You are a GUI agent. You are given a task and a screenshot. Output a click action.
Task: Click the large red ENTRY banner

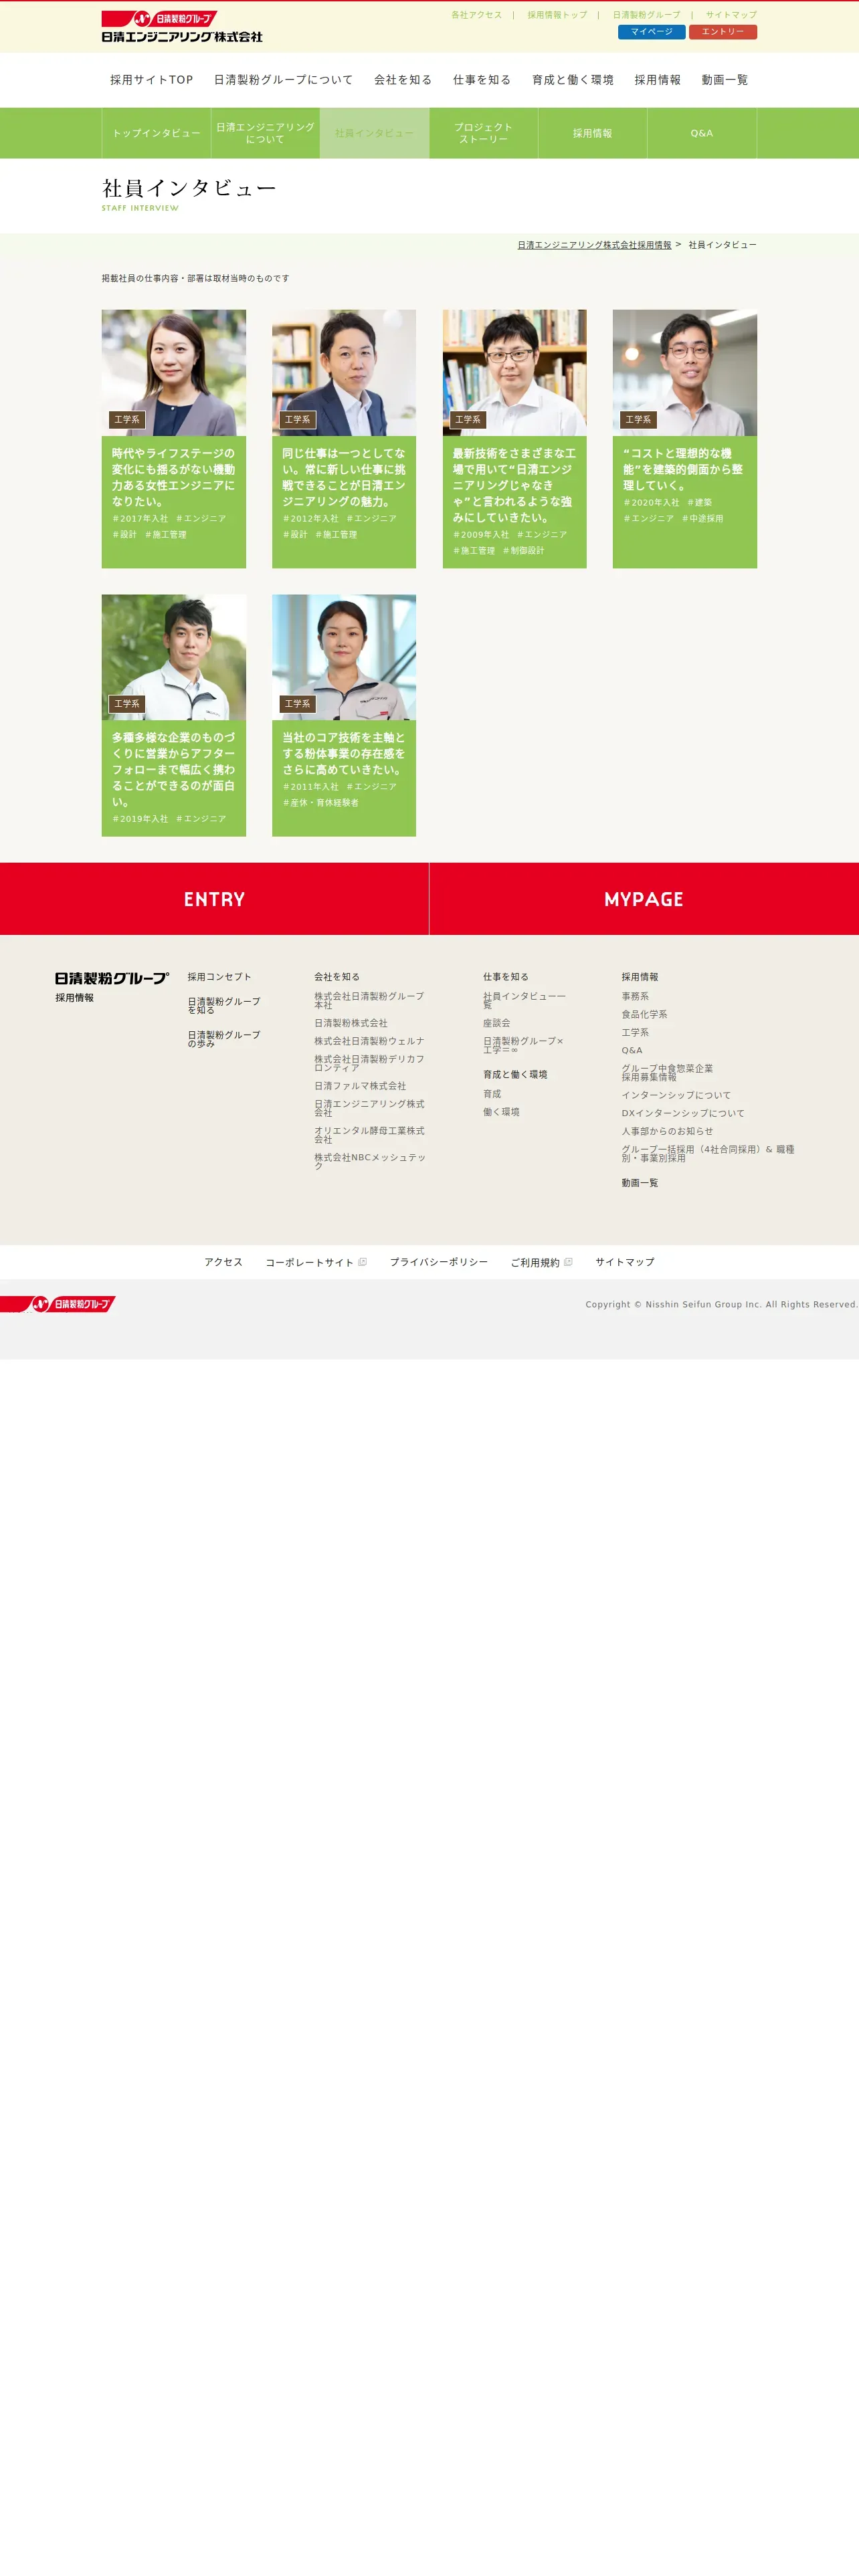coord(214,899)
